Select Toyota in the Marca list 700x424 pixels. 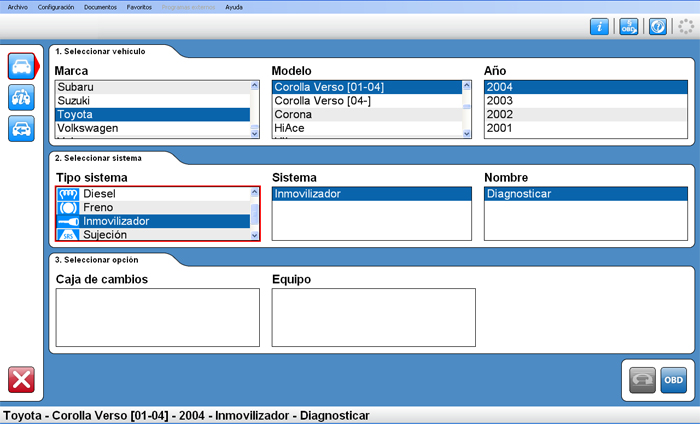coord(152,114)
